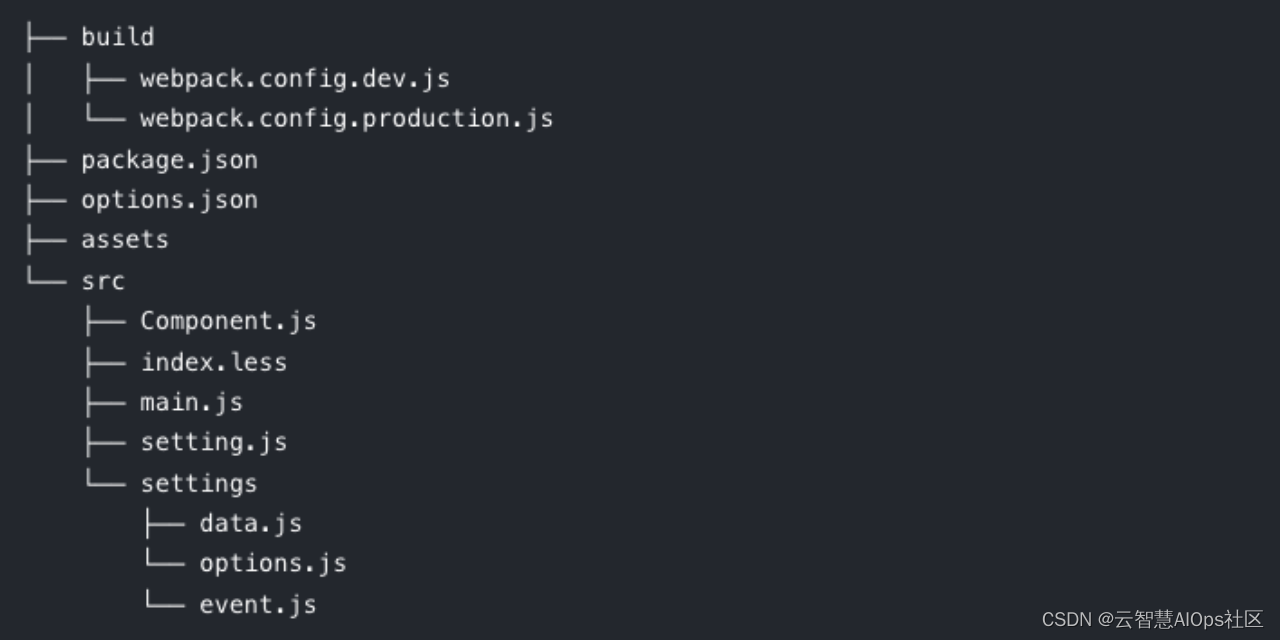Click tree branch connector beside src
This screenshot has height=640, width=1280.
pyautogui.click(x=46, y=280)
